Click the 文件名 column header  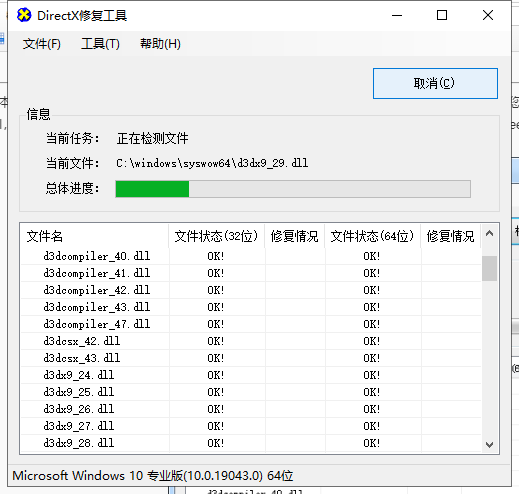point(94,236)
